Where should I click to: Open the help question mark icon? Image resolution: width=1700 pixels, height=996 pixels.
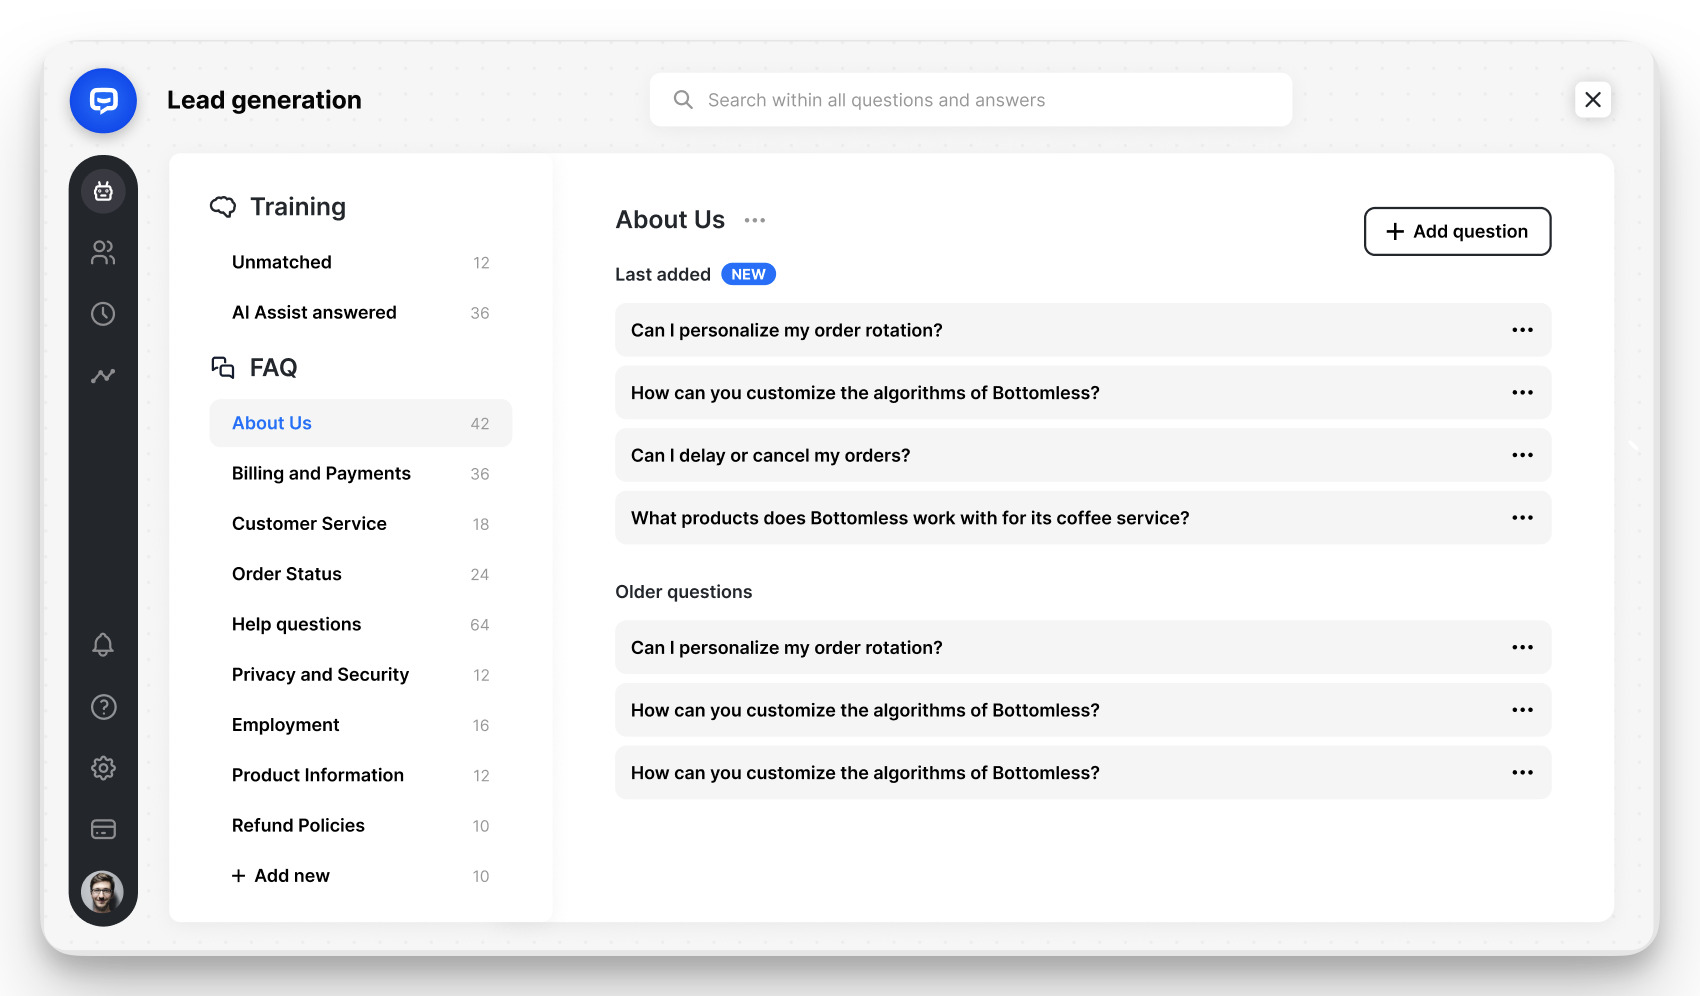click(x=103, y=707)
